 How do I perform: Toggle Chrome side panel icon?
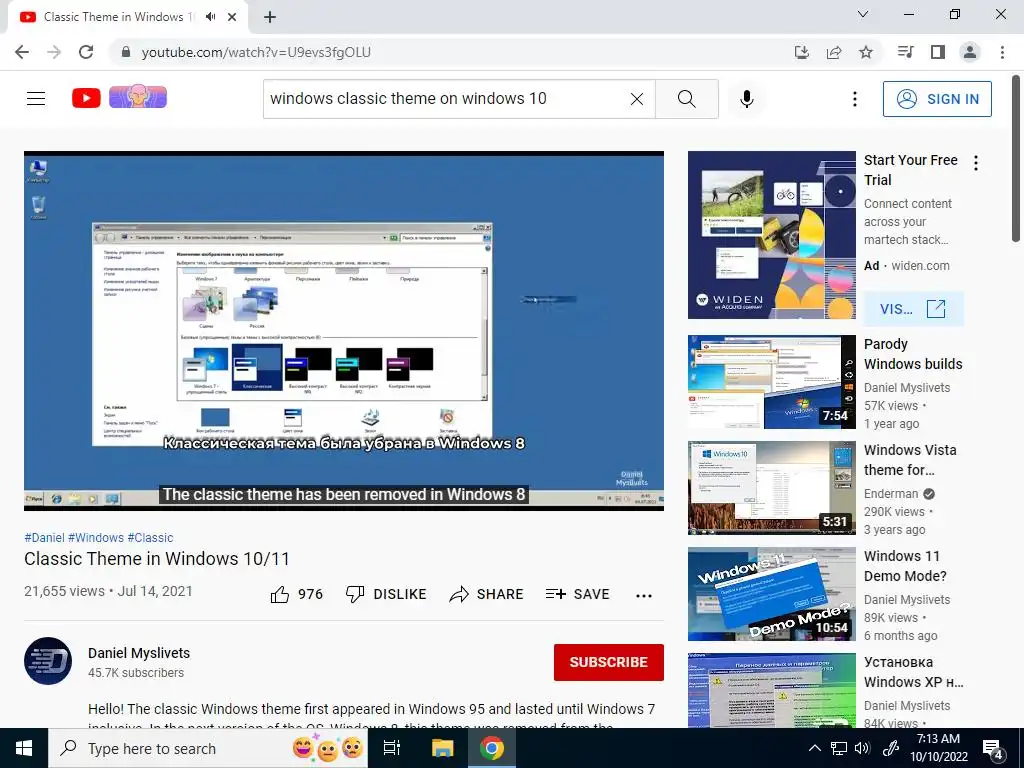tap(938, 52)
